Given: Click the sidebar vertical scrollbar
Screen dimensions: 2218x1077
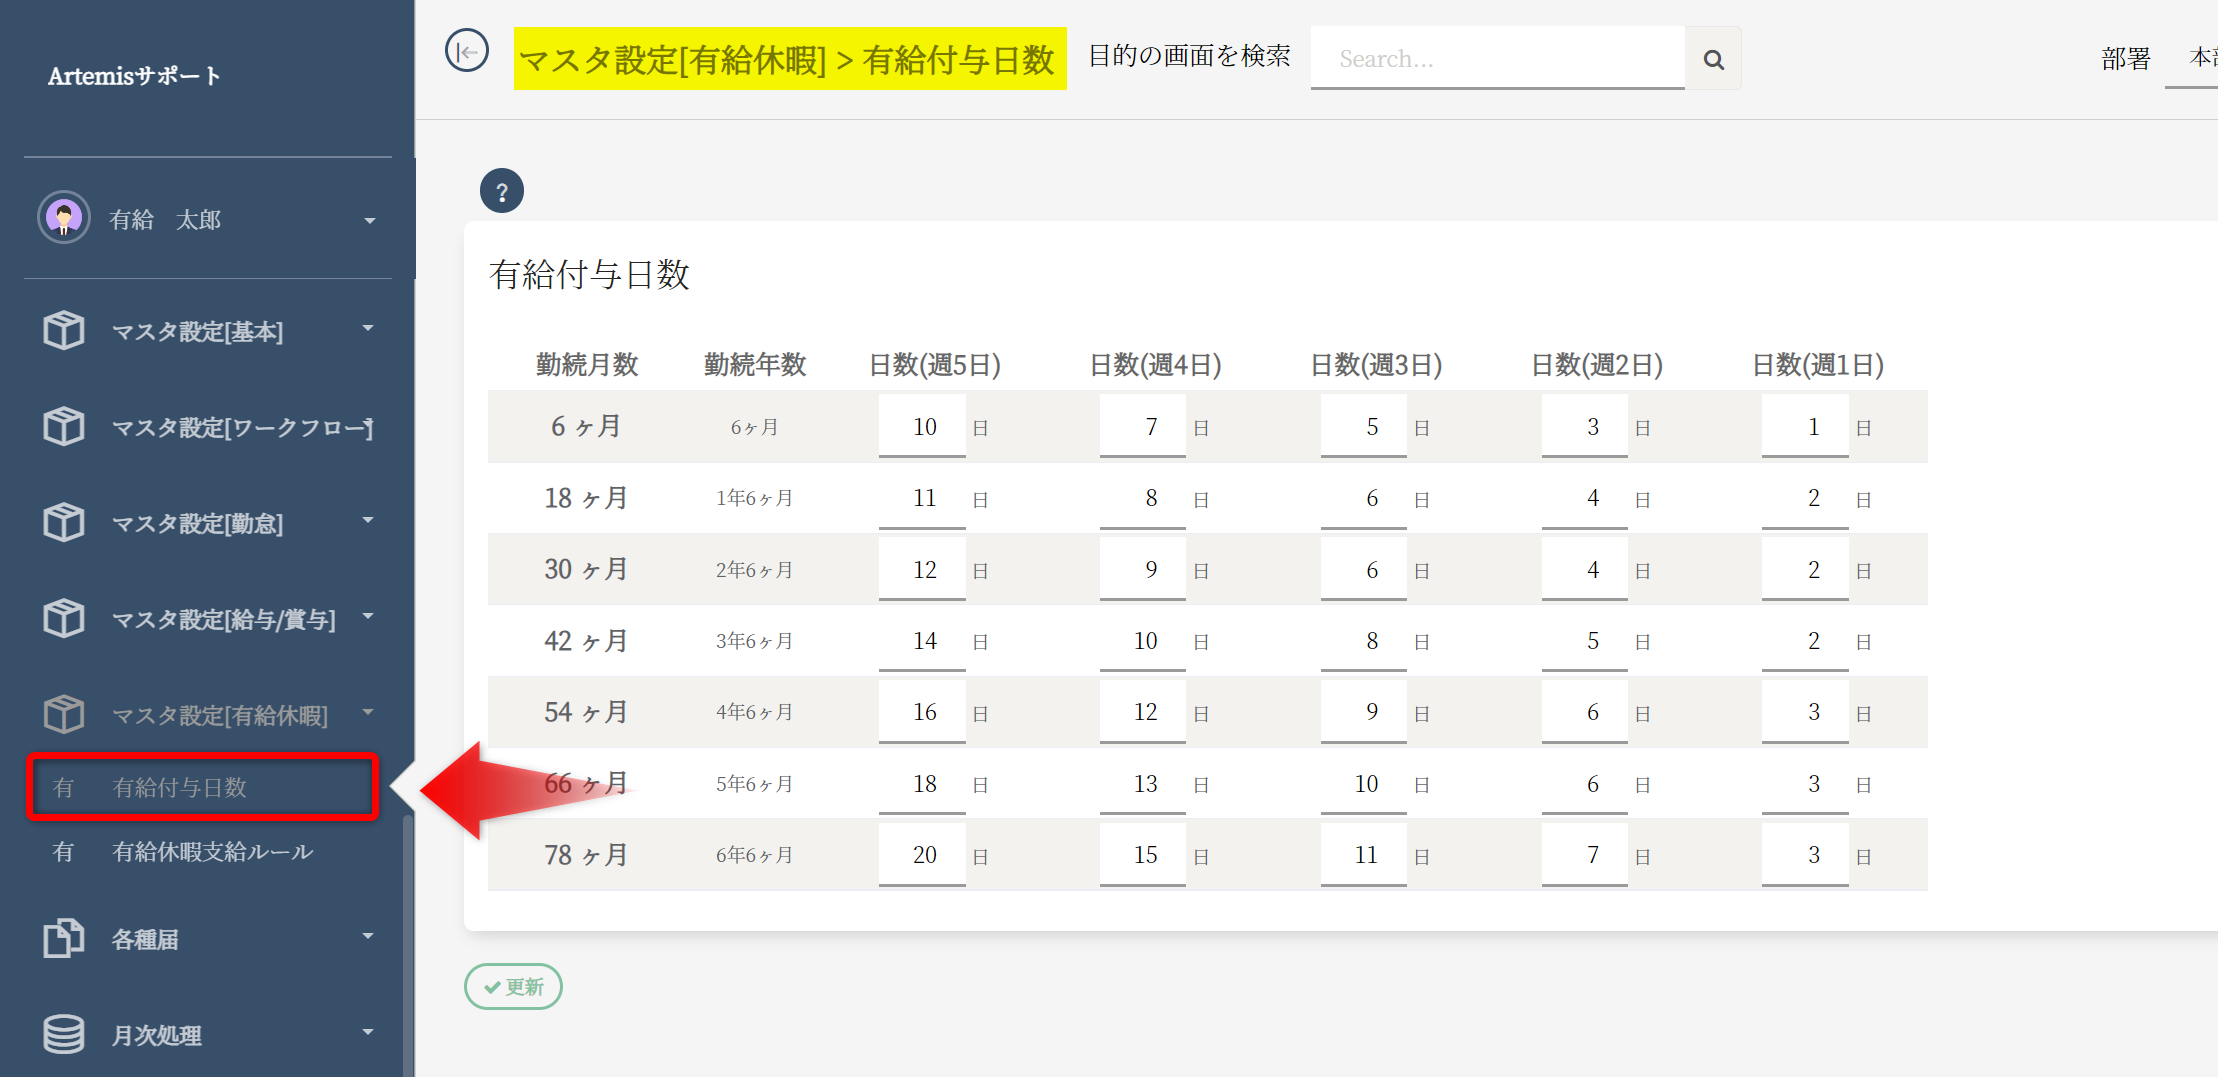Looking at the screenshot, I should tap(407, 940).
